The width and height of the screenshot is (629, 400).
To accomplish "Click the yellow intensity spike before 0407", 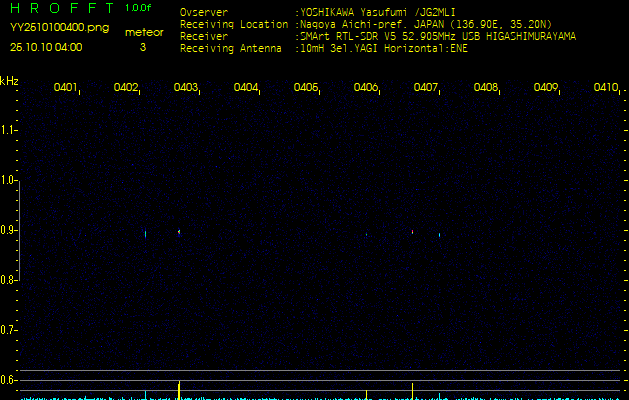I will pos(412,391).
